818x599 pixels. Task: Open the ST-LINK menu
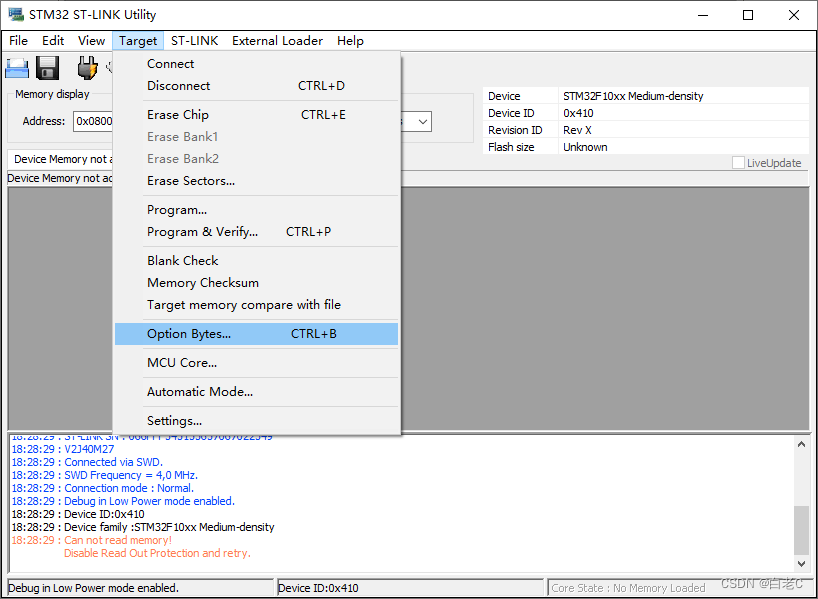coord(194,41)
